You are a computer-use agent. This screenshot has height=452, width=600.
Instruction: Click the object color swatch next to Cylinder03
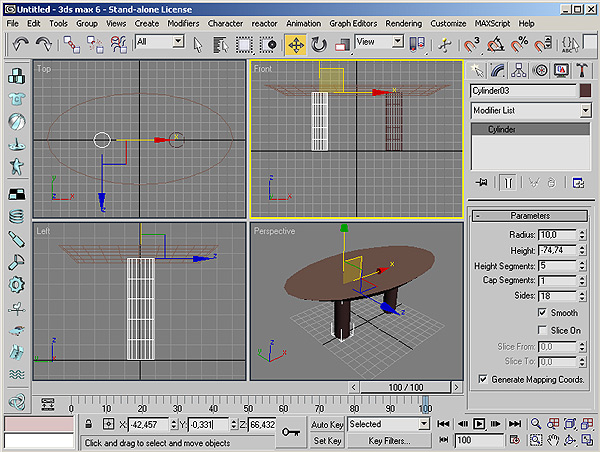tap(585, 90)
